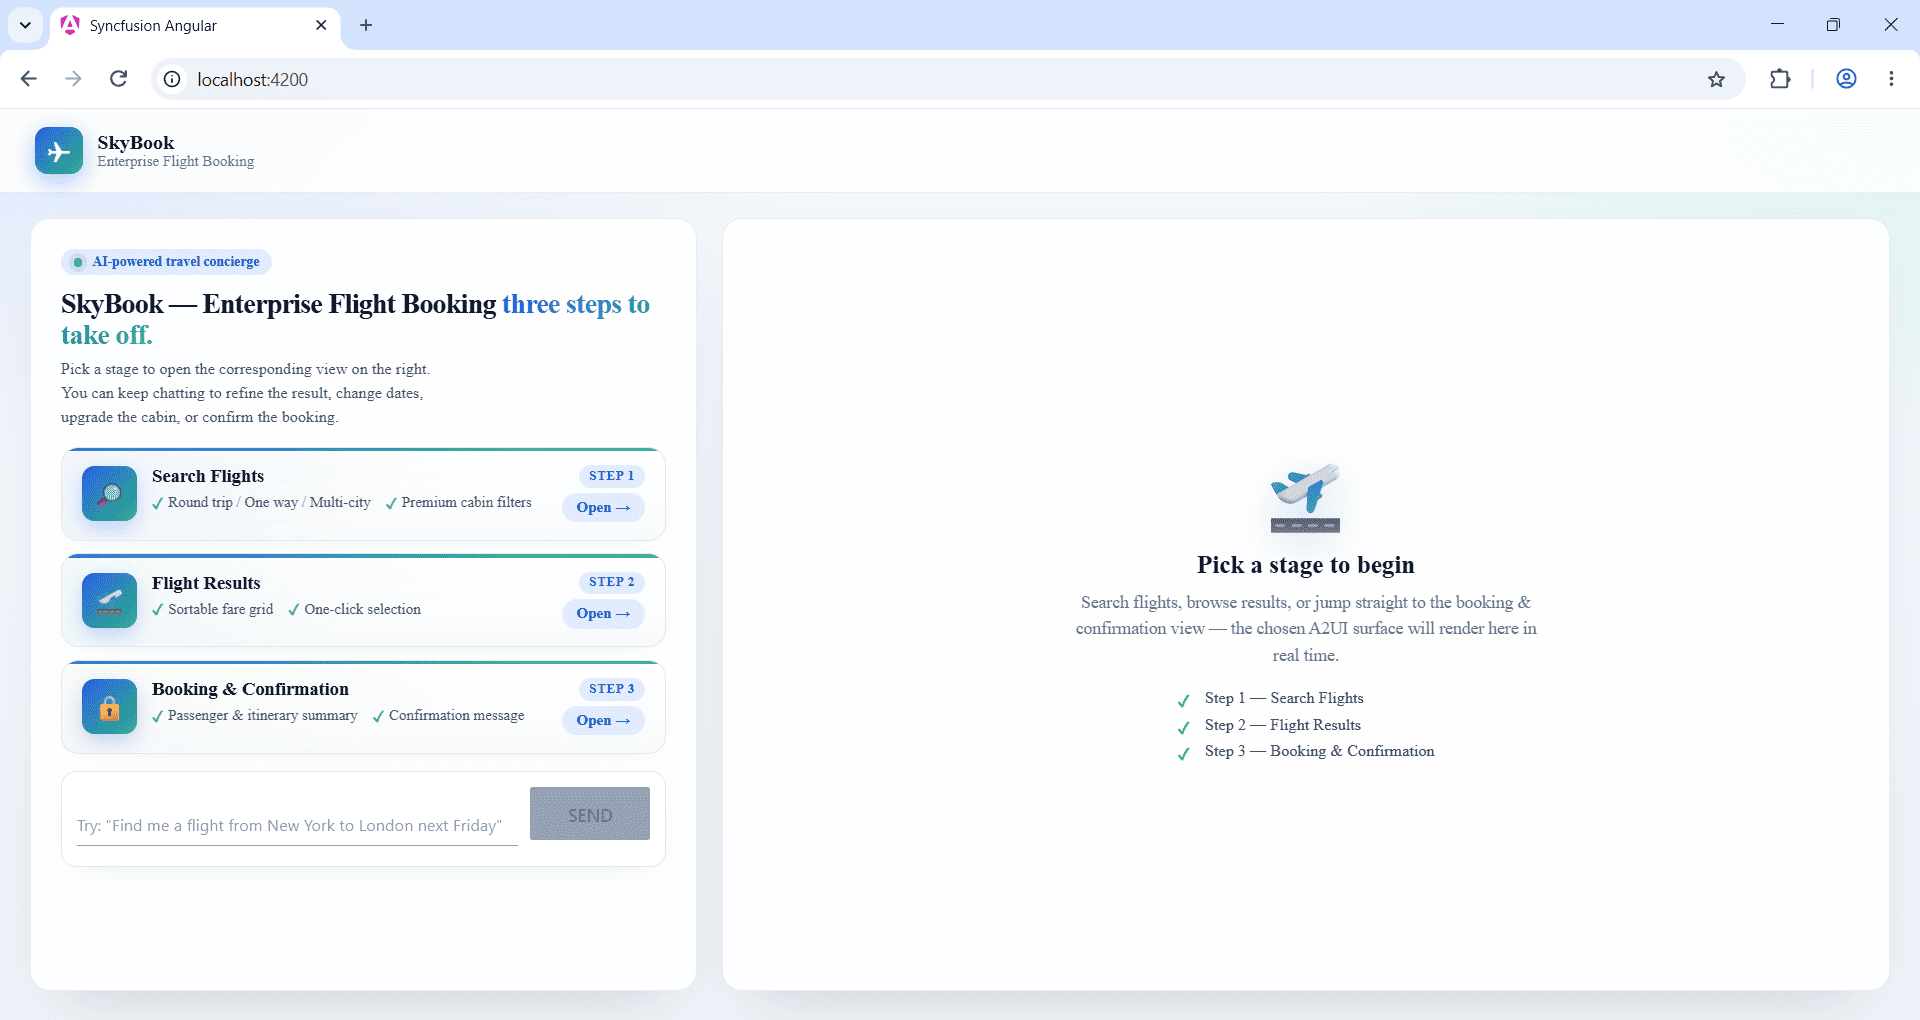Open the browser profile icon

click(x=1846, y=79)
